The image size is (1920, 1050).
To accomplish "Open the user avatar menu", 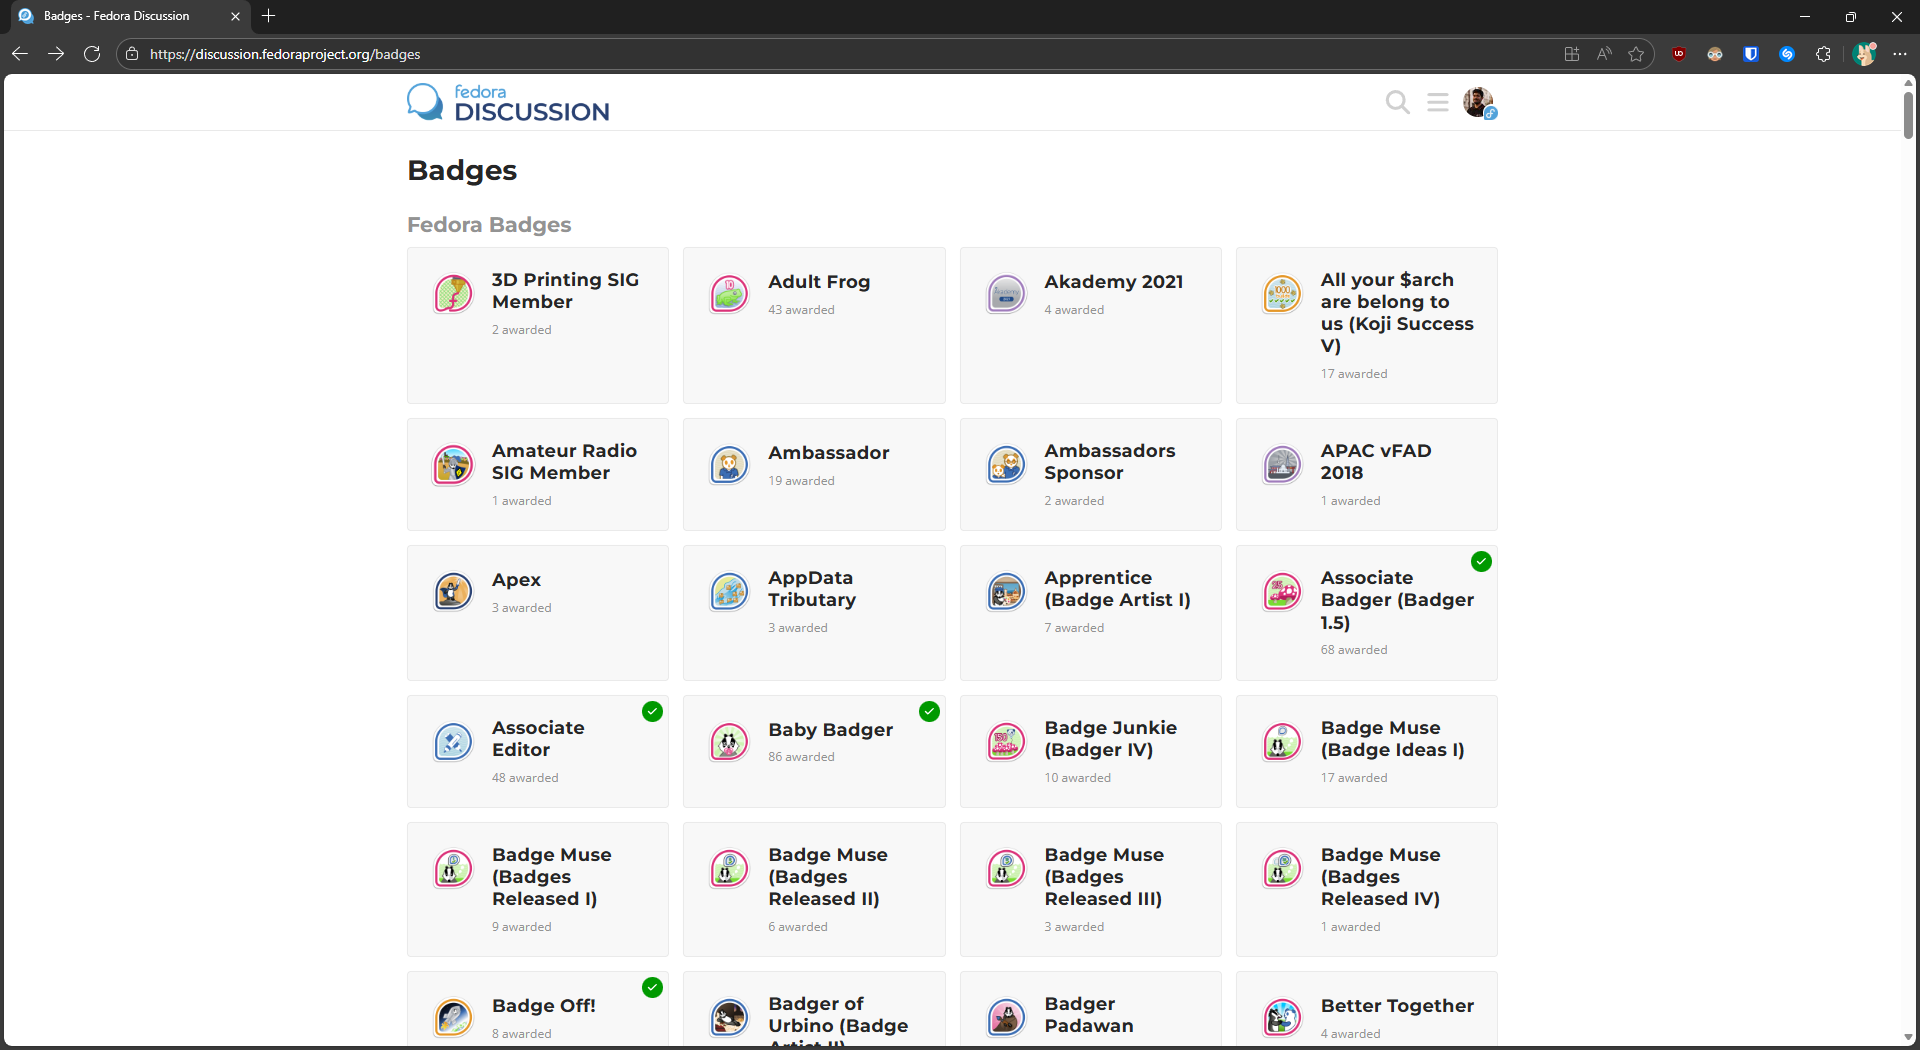I will [1478, 102].
